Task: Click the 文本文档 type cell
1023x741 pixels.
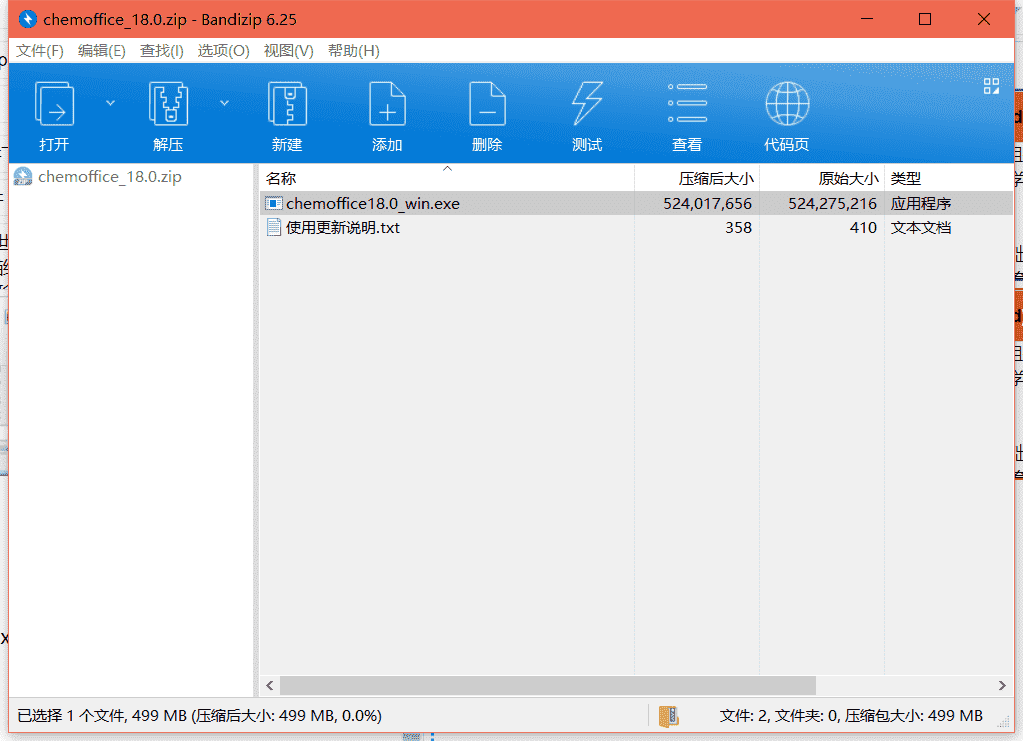Action: tap(921, 228)
